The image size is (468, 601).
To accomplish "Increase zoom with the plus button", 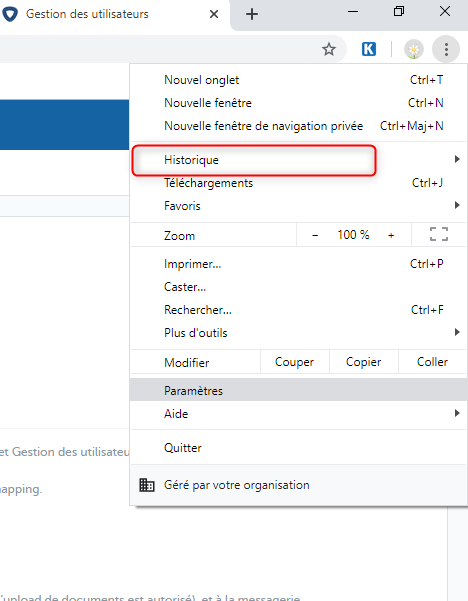I will pyautogui.click(x=391, y=235).
